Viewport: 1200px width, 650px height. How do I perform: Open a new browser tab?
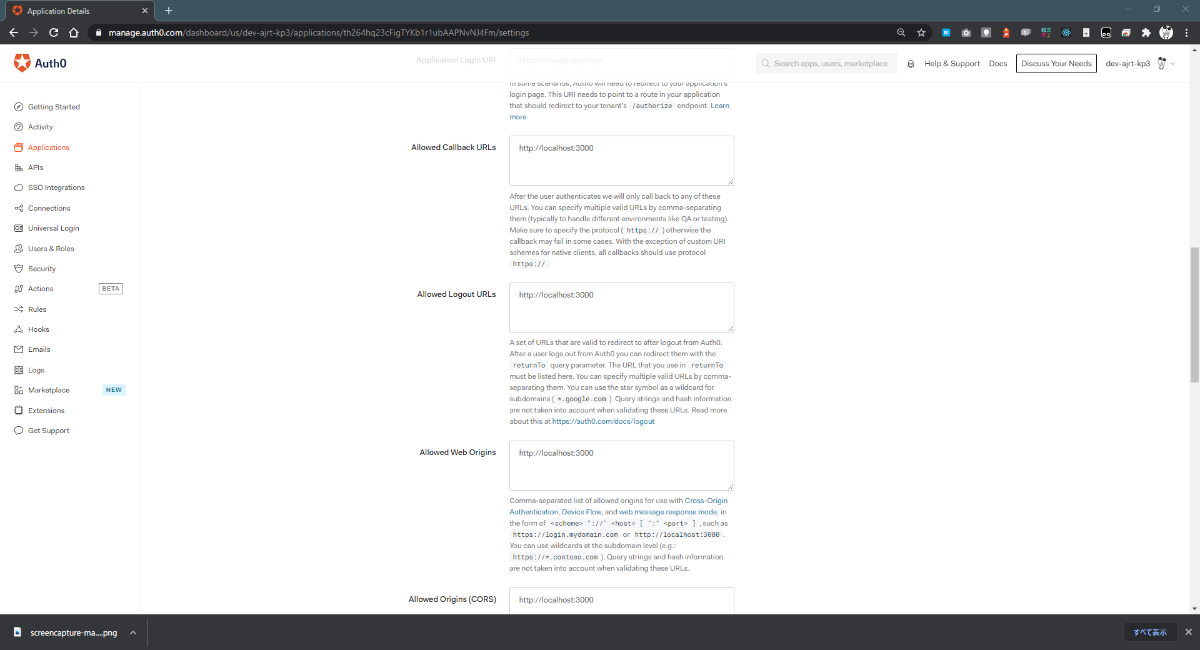(x=168, y=10)
